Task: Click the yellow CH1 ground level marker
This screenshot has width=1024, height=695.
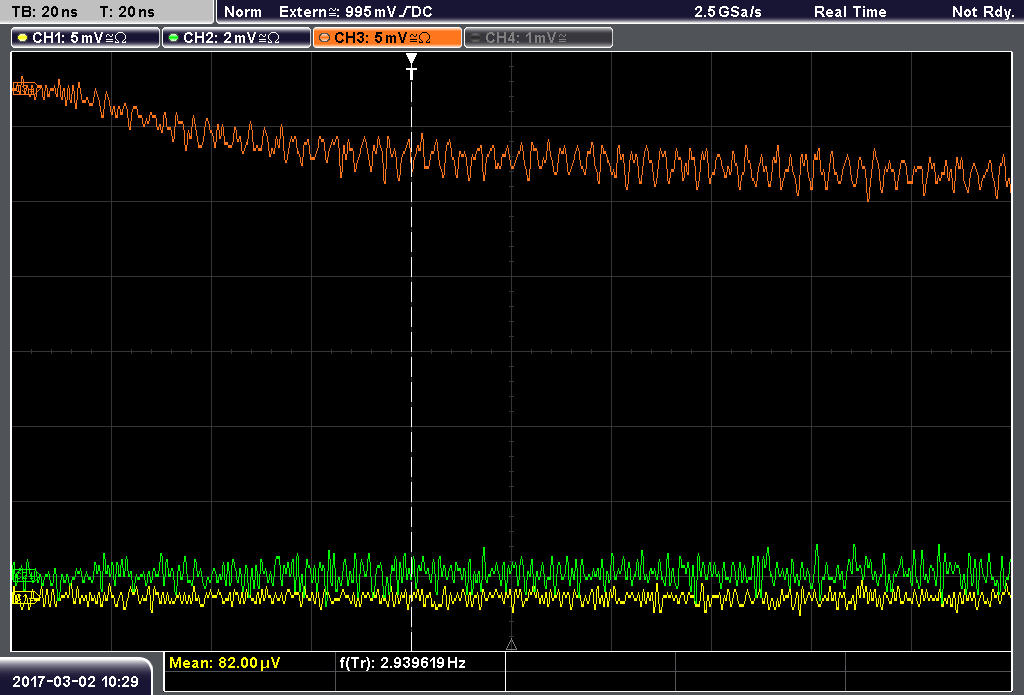Action: [x=25, y=597]
